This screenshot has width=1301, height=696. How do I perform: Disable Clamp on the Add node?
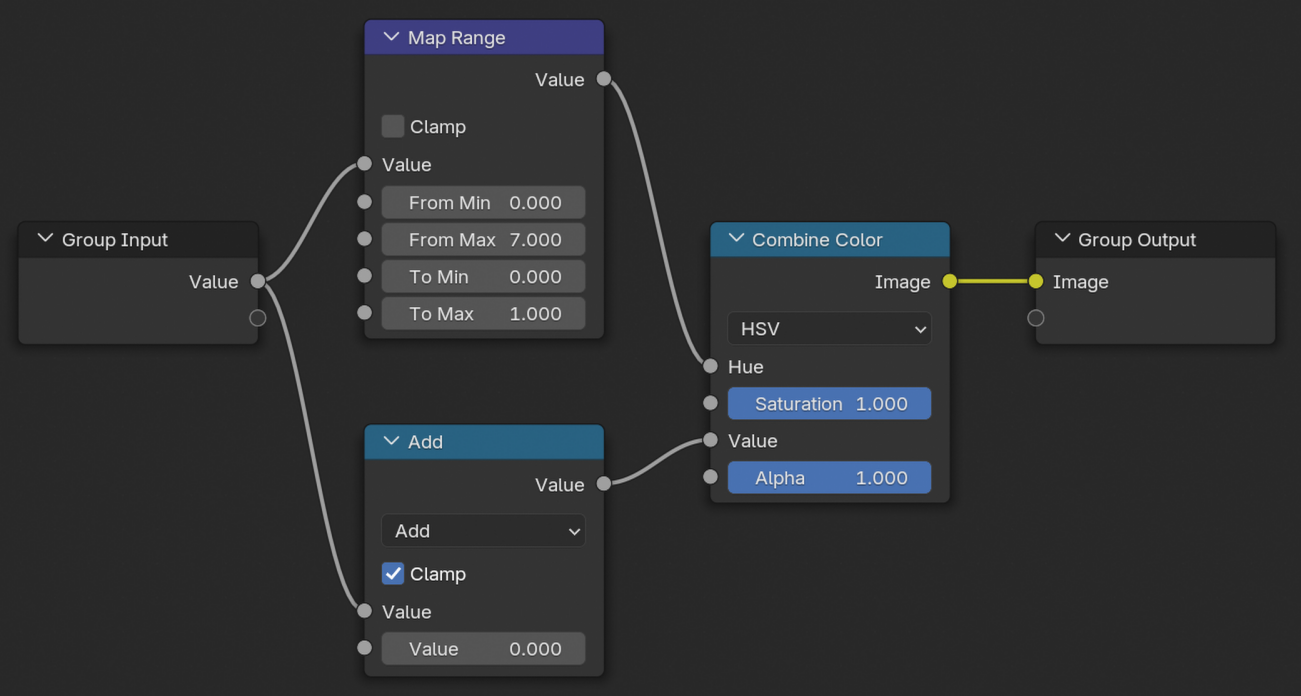(393, 573)
